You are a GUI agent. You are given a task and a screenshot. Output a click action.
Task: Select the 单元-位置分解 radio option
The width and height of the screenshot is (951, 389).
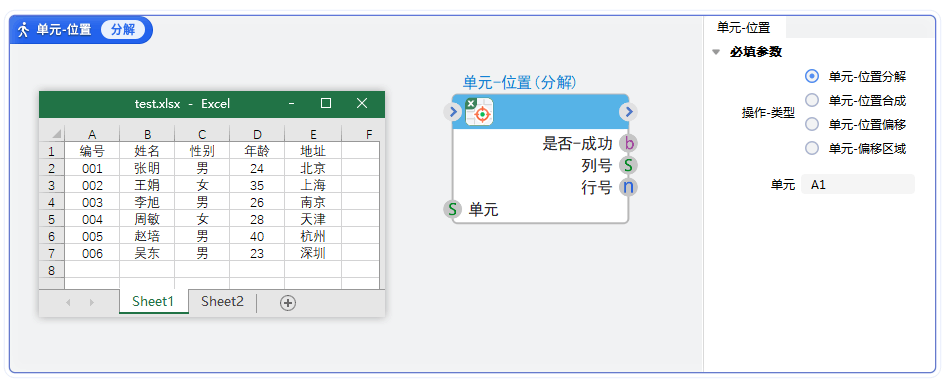(812, 76)
